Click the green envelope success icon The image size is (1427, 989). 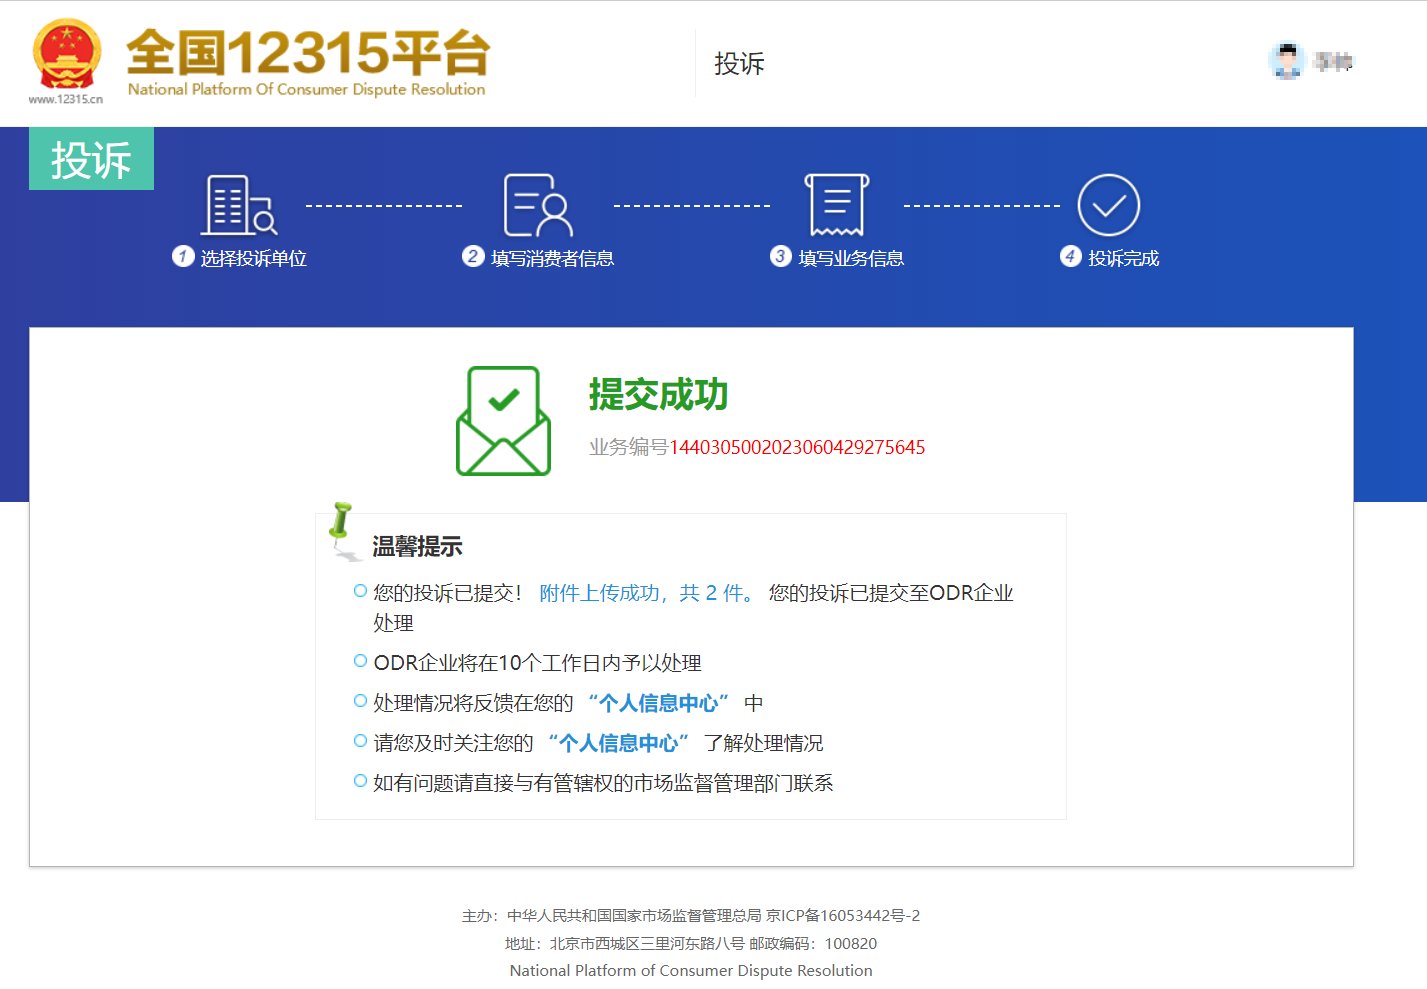504,421
